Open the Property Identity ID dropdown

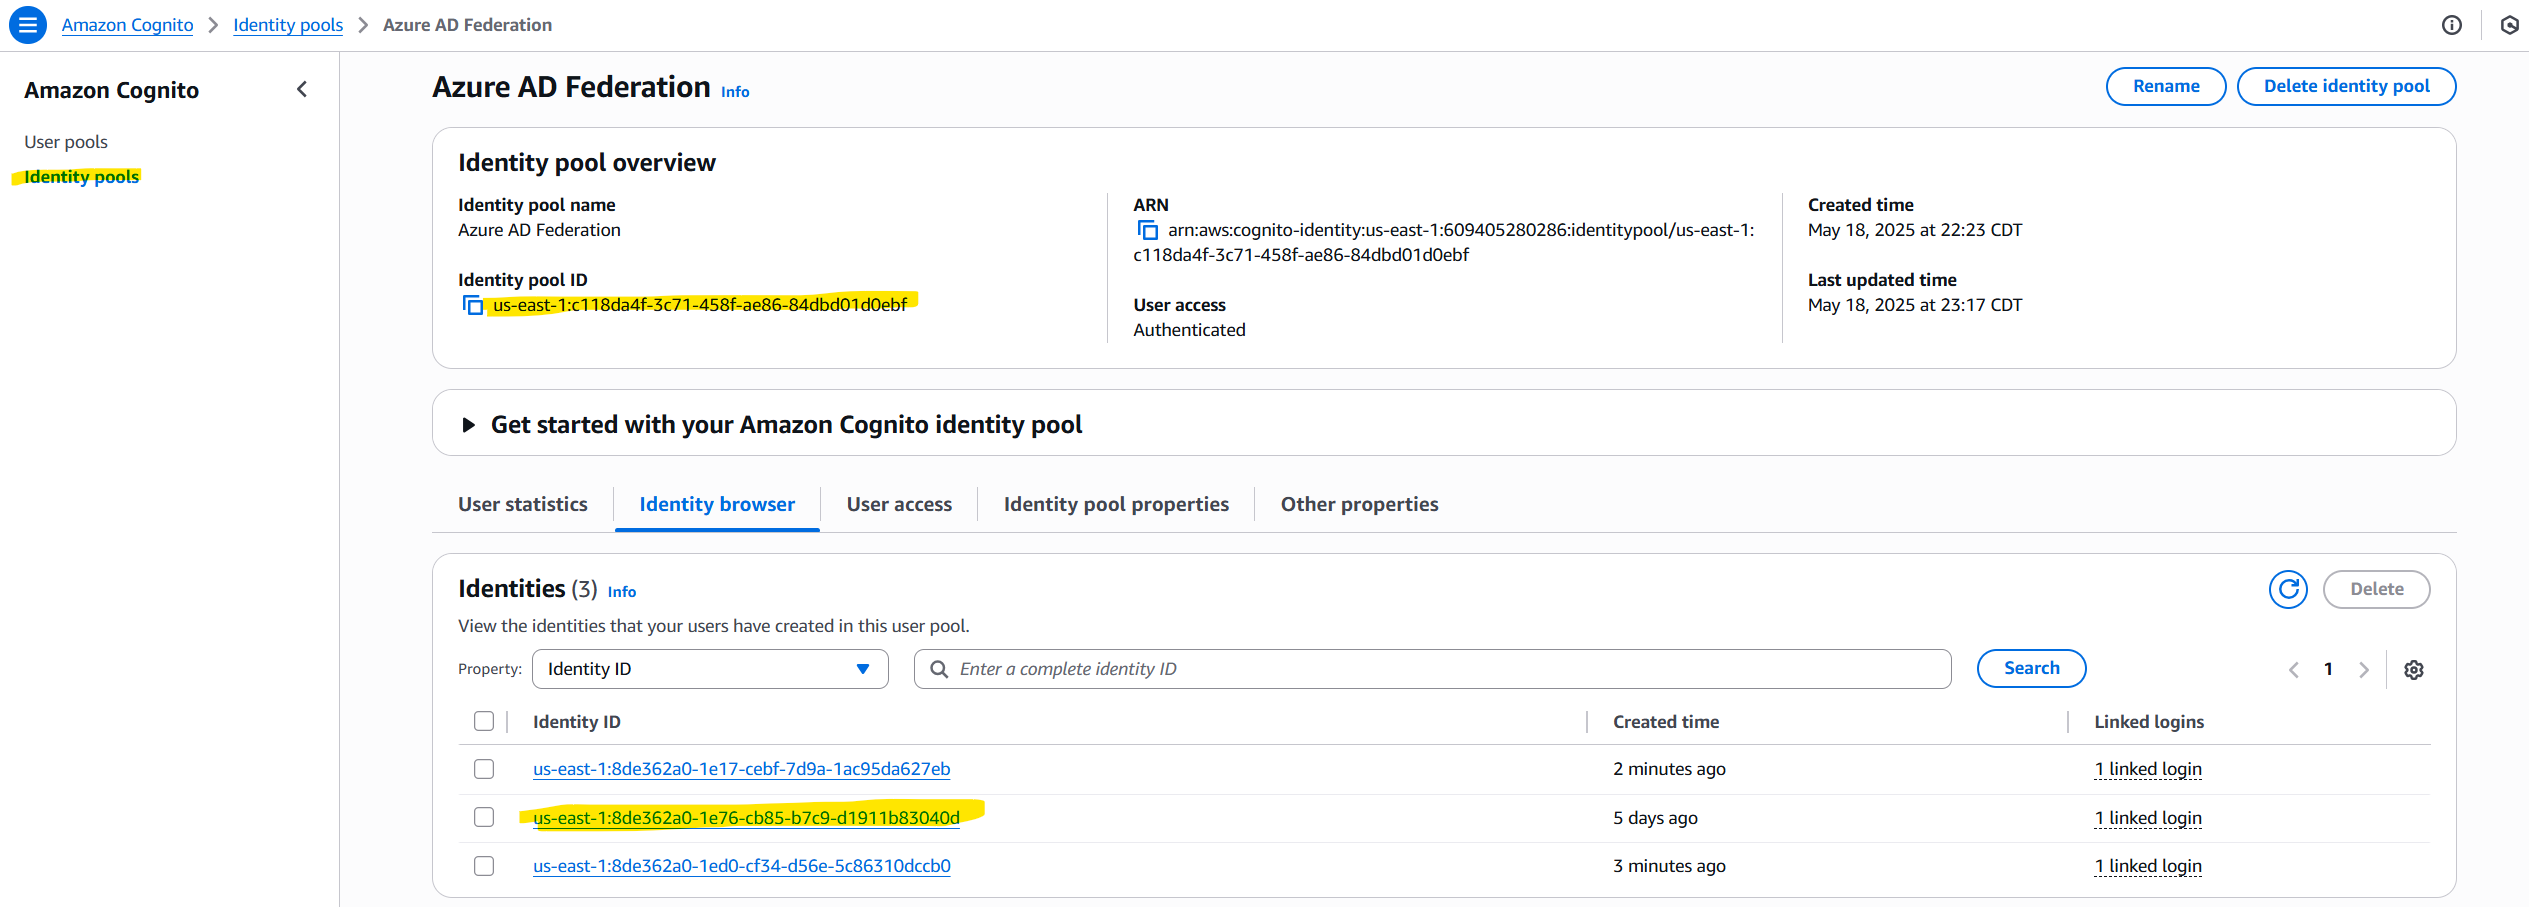pos(710,669)
